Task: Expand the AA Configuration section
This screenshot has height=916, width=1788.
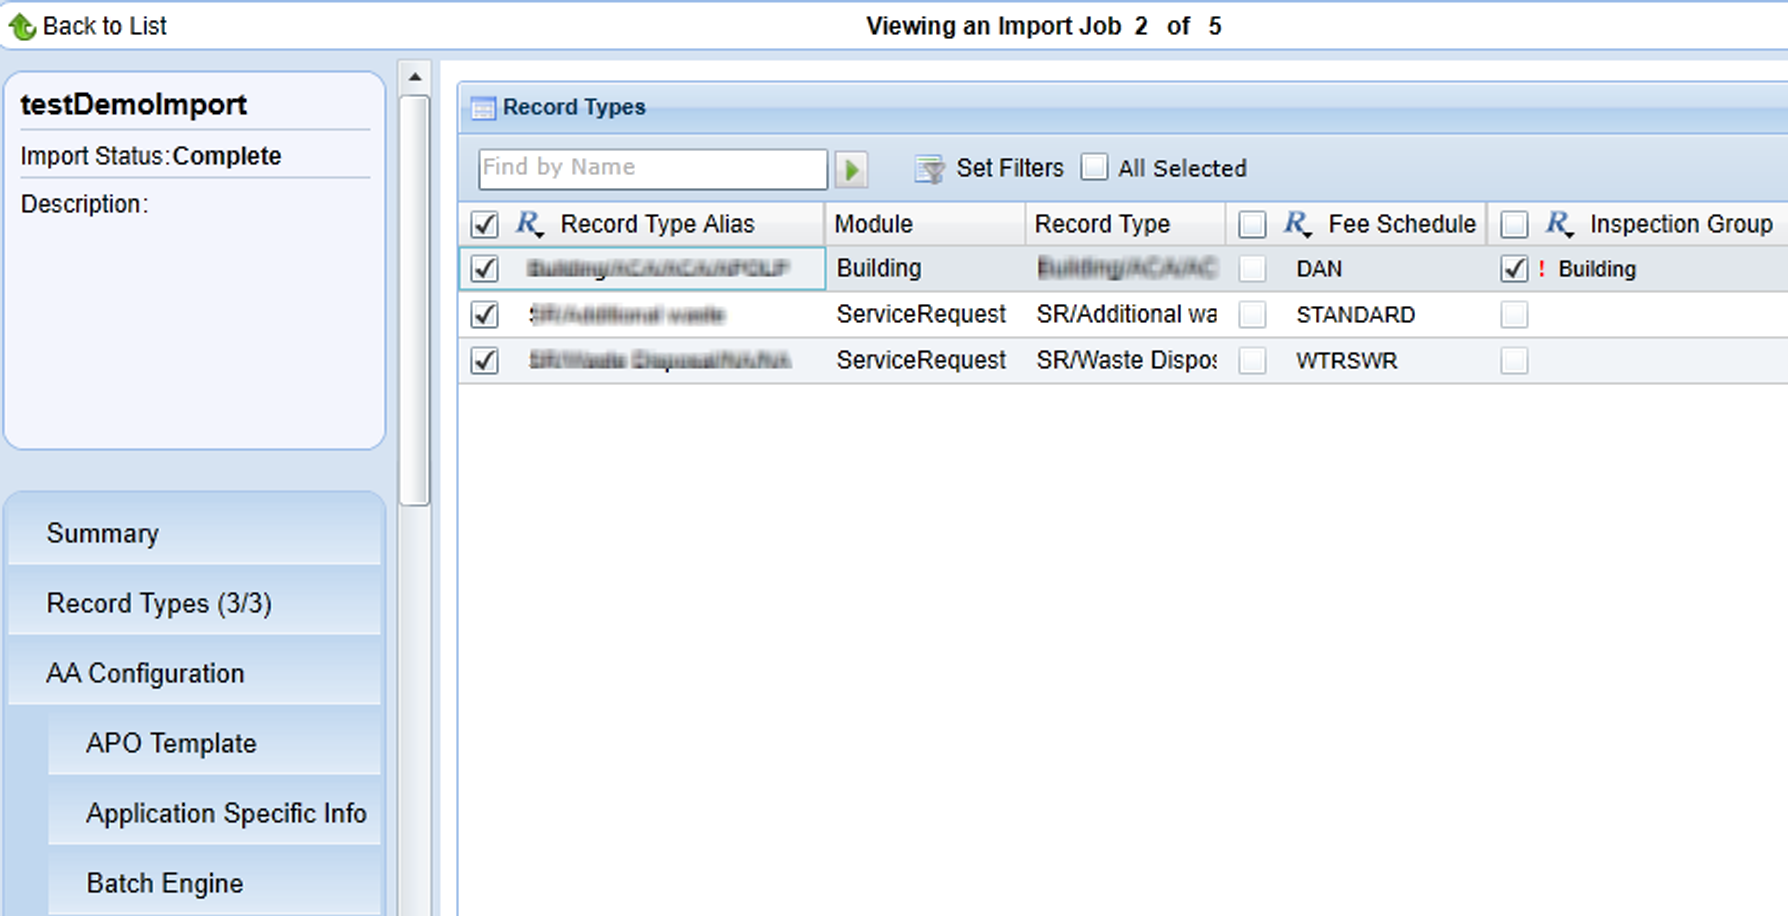Action: coord(145,673)
